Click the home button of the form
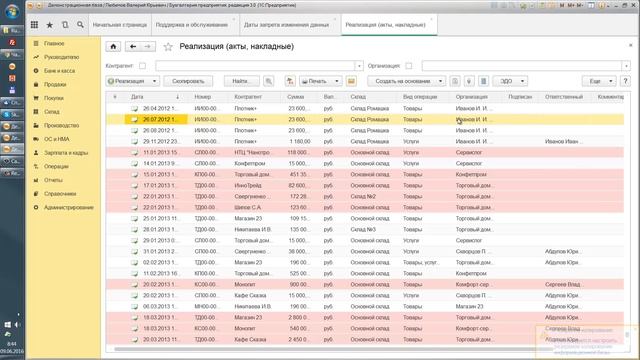 click(x=113, y=47)
